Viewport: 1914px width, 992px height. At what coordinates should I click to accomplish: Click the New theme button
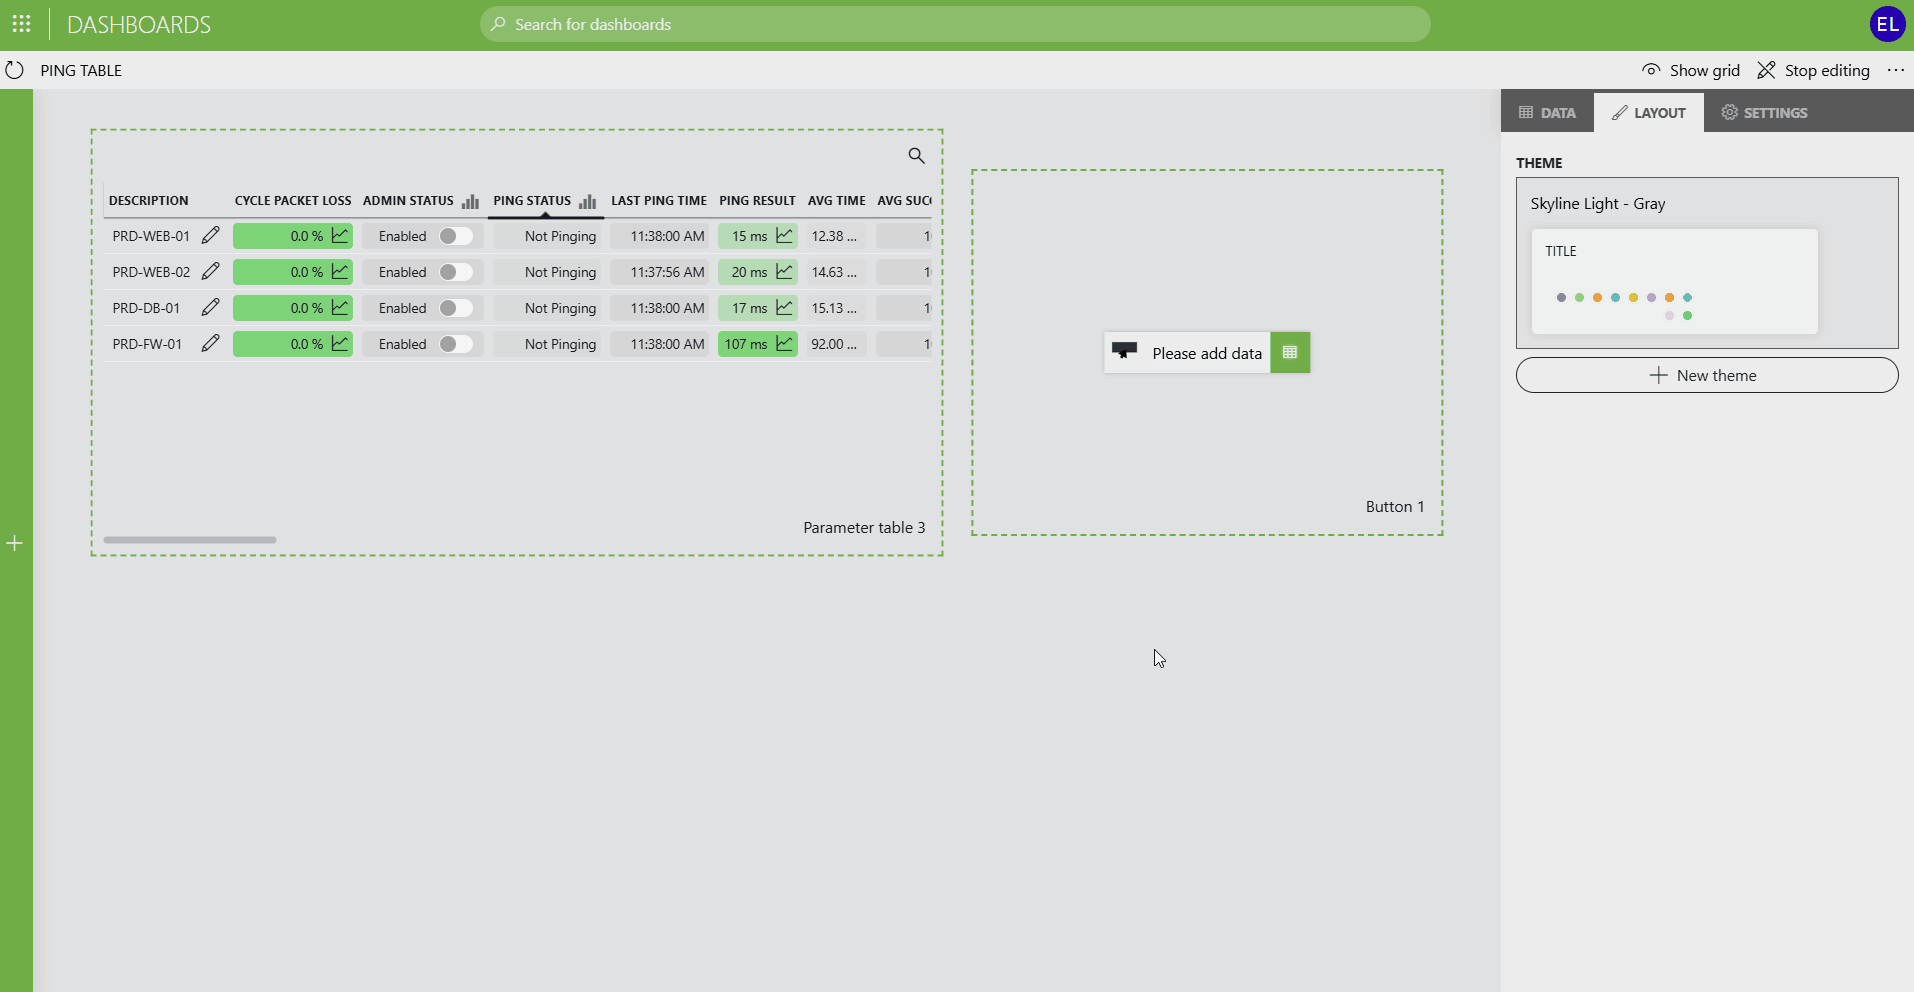click(x=1706, y=374)
